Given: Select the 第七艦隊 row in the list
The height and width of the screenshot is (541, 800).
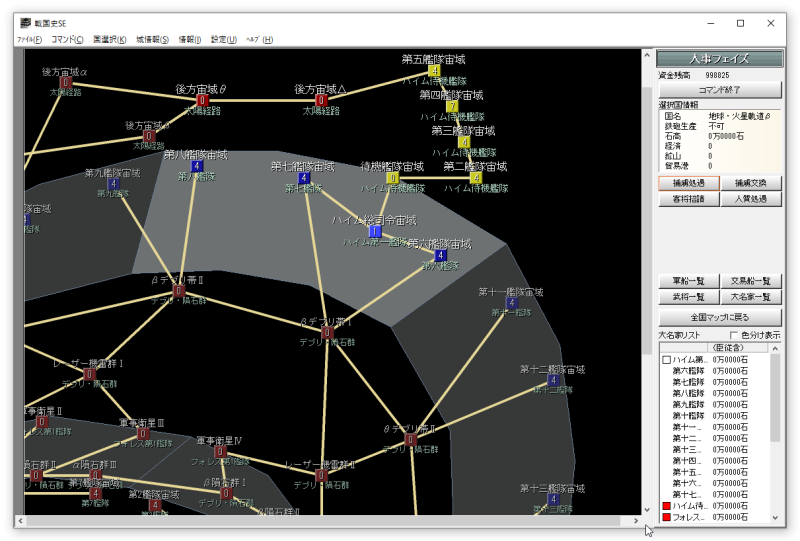Looking at the screenshot, I should pos(714,382).
